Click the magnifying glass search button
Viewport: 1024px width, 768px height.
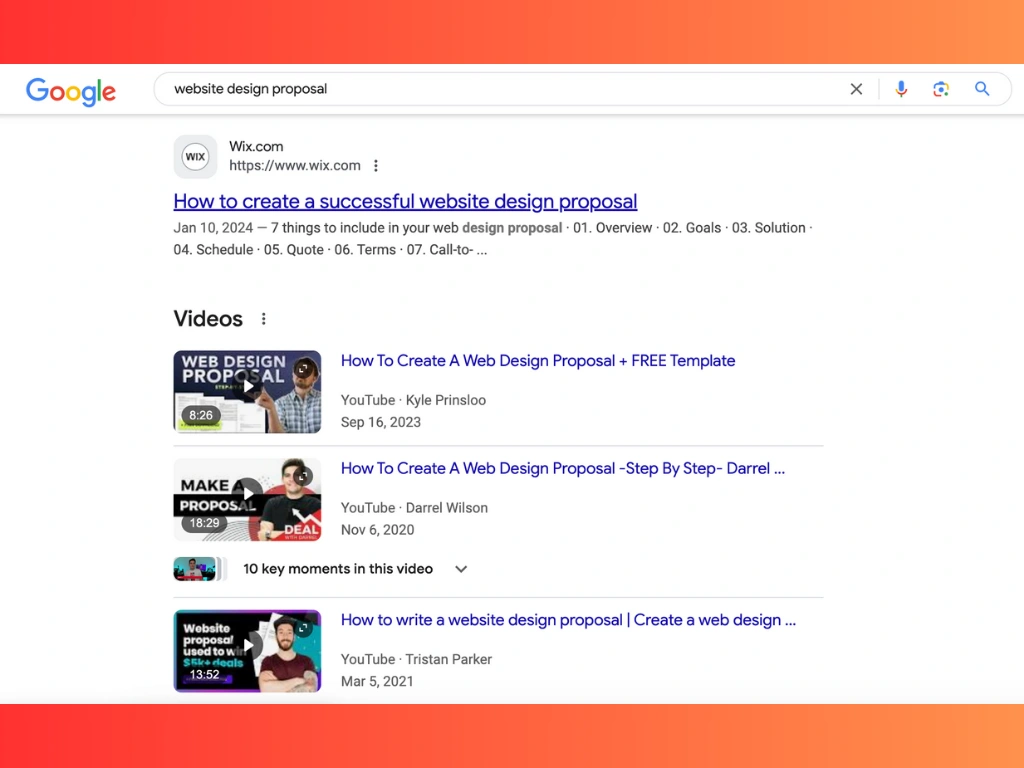click(x=982, y=89)
